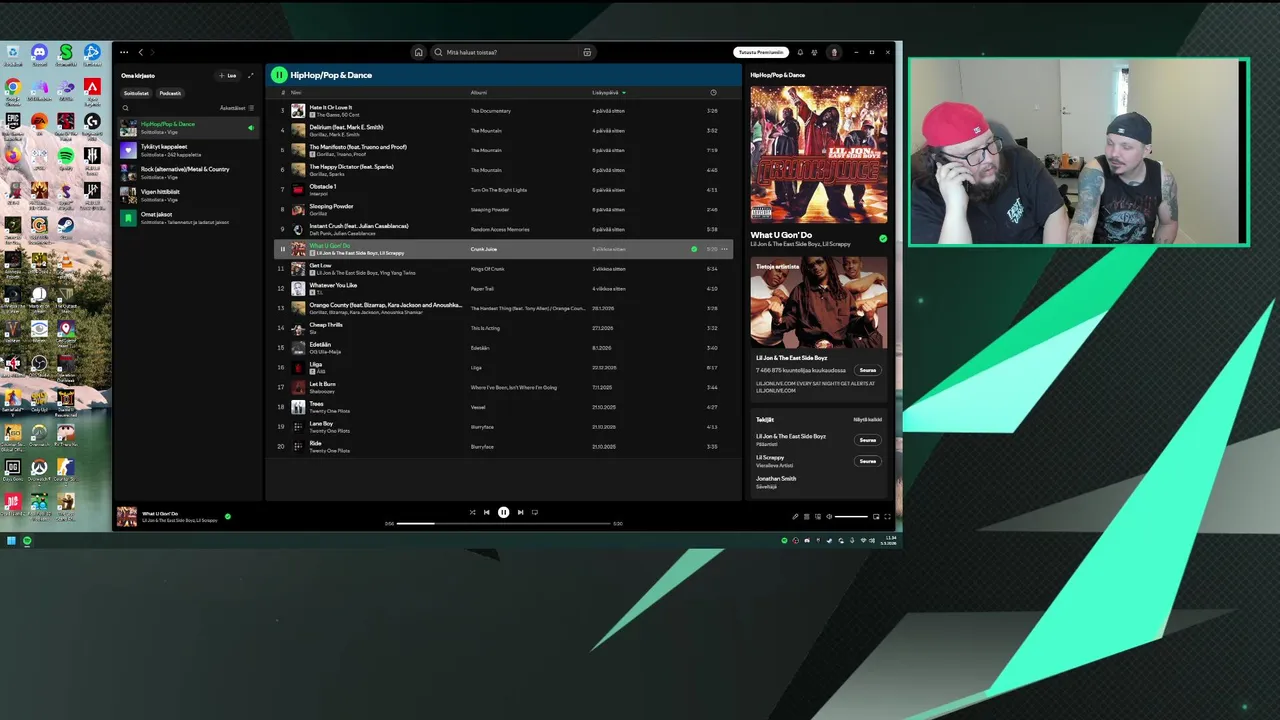
Task: Toggle saved checkmark under the album cover
Action: coord(883,238)
